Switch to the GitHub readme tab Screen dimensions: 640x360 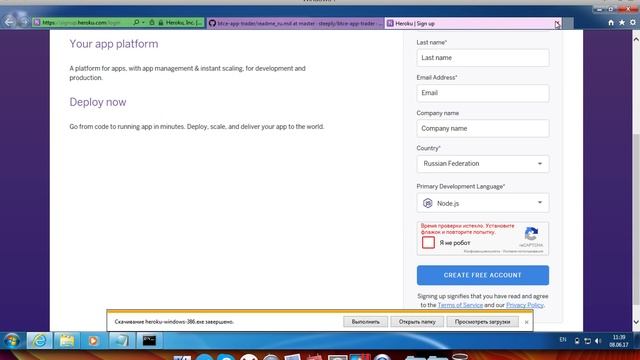tap(296, 23)
